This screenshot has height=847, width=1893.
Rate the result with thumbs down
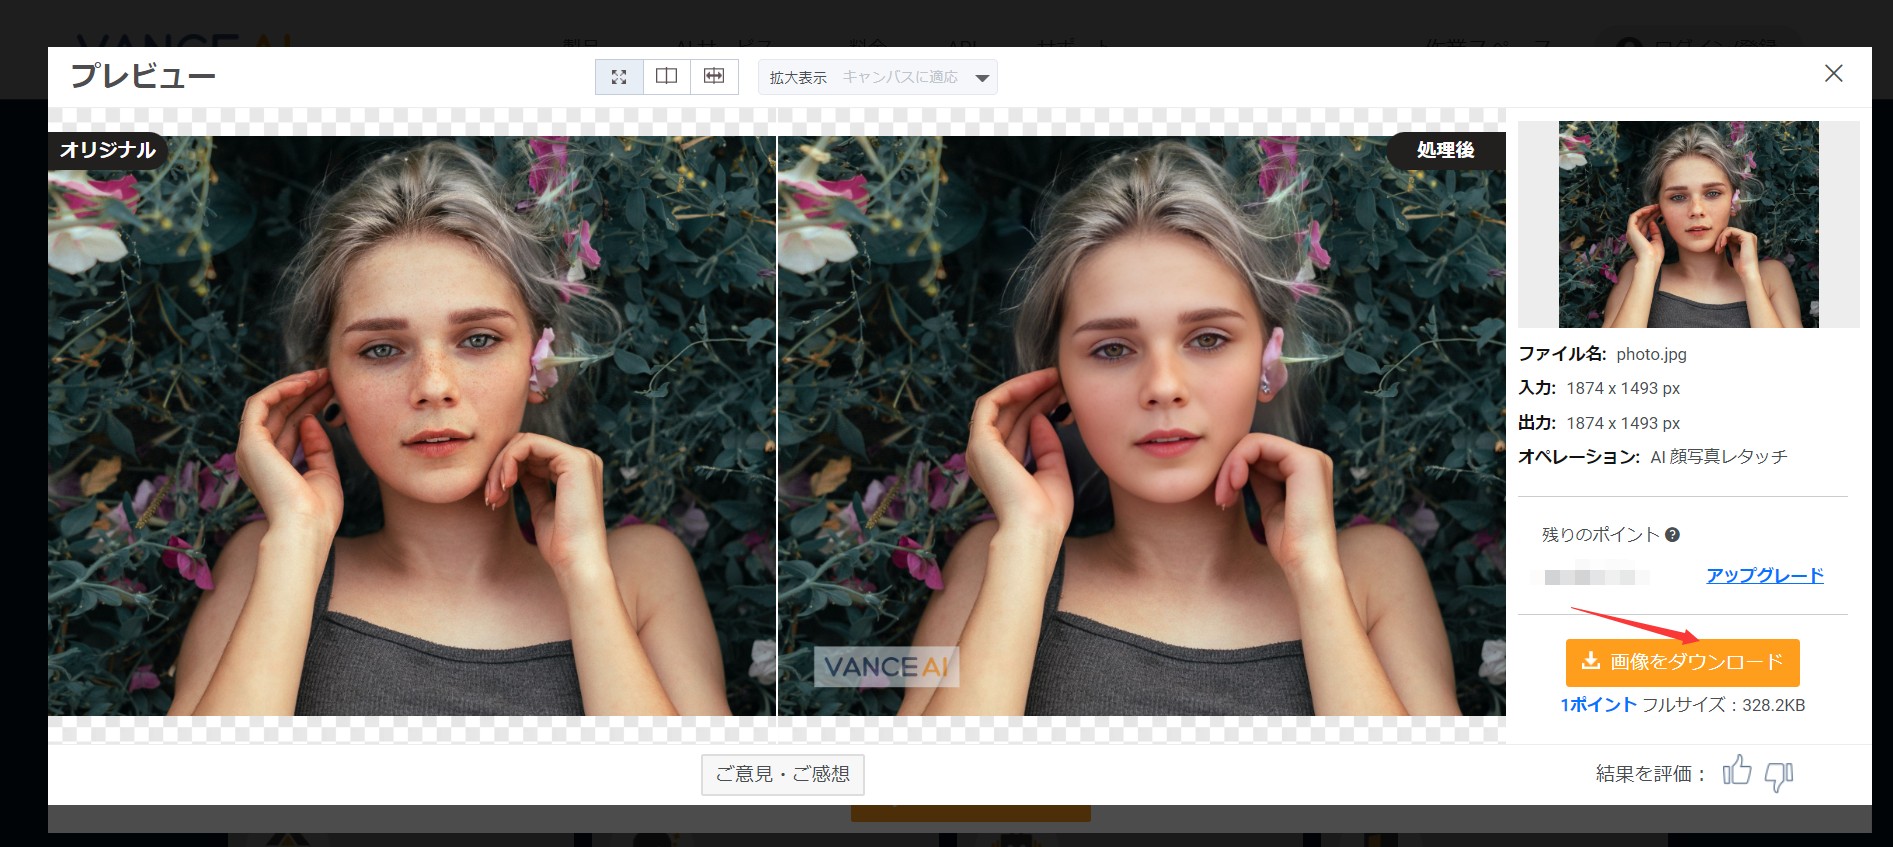(x=1779, y=776)
